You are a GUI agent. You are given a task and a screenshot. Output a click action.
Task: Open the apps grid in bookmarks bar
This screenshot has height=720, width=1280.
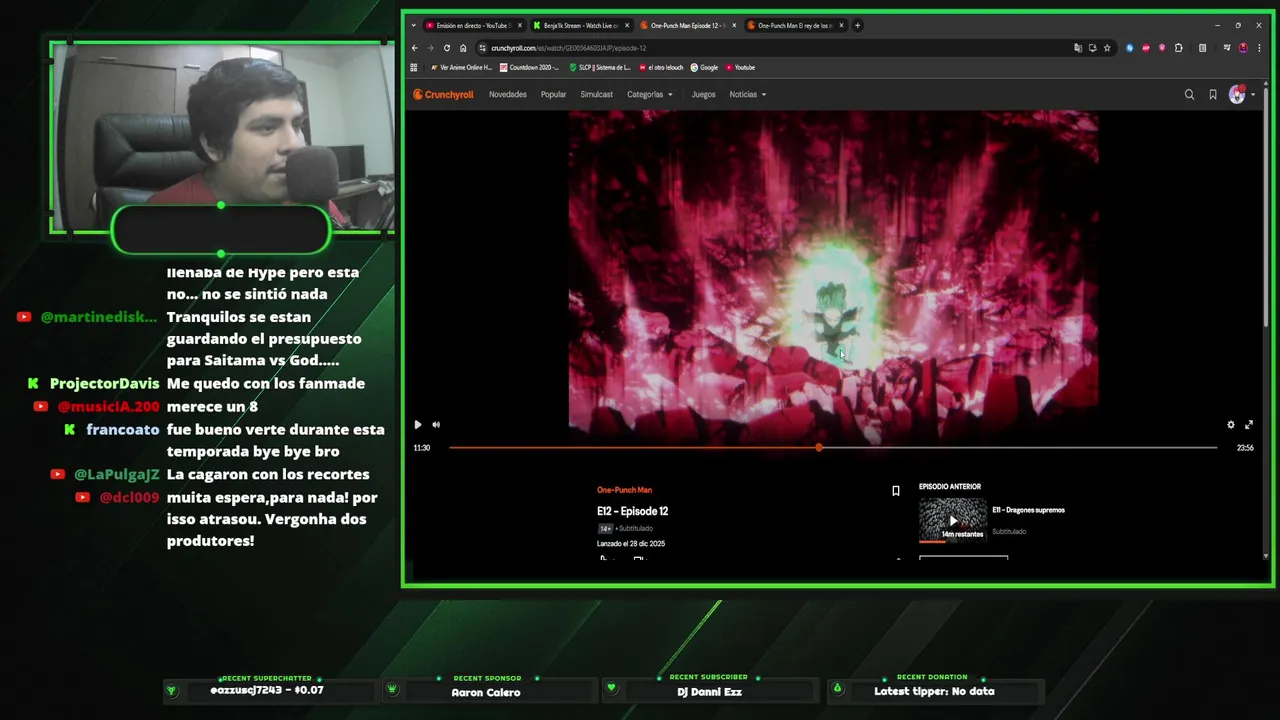(414, 68)
